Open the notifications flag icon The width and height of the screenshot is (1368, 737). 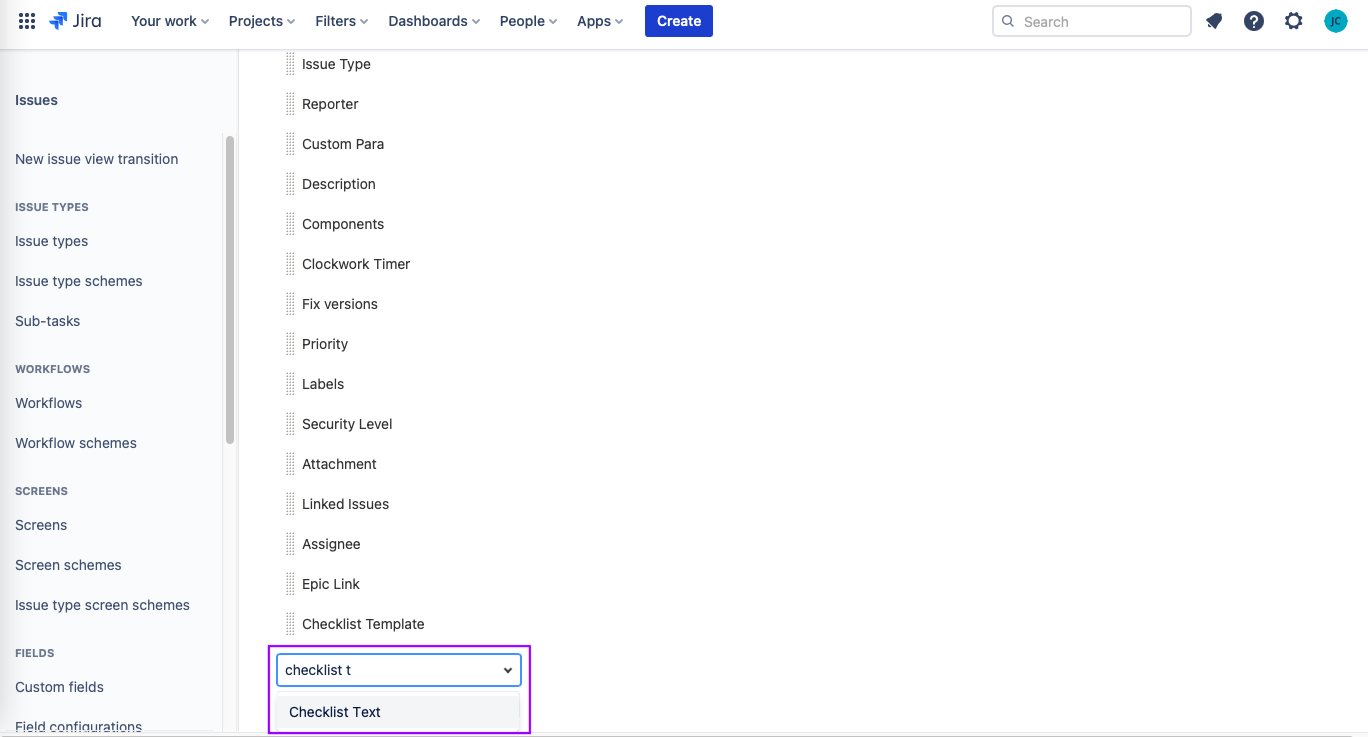tap(1213, 20)
